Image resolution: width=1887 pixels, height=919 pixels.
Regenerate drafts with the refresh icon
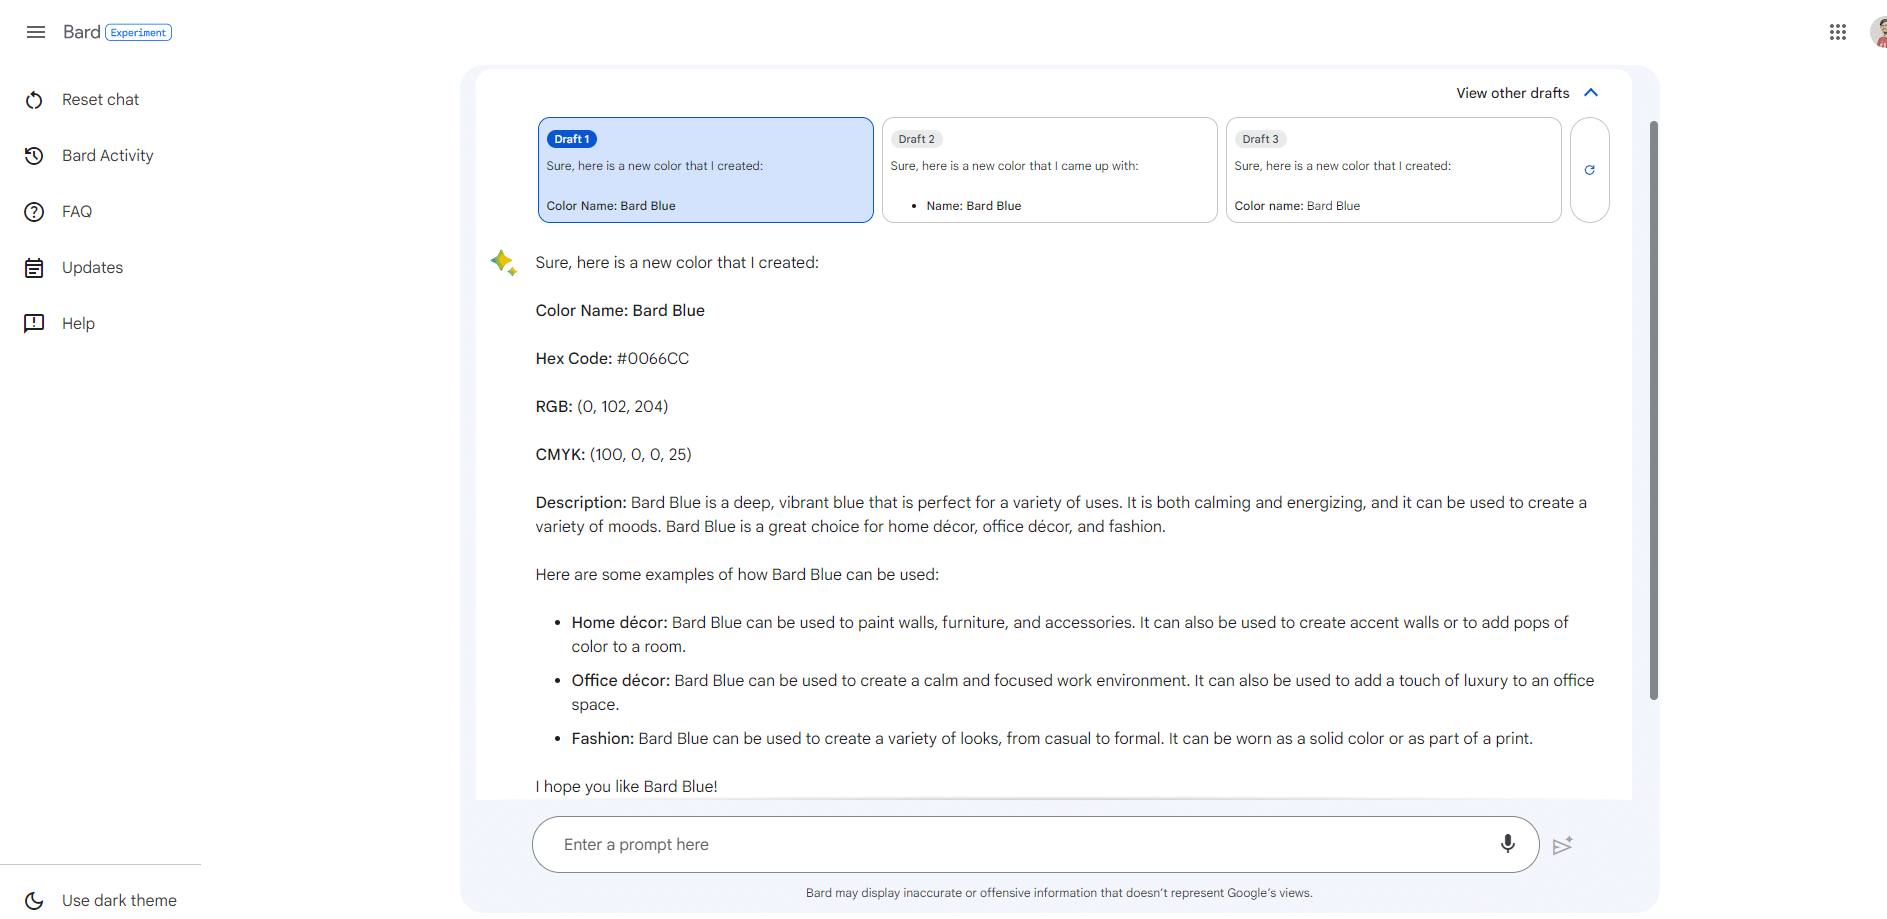click(1590, 170)
